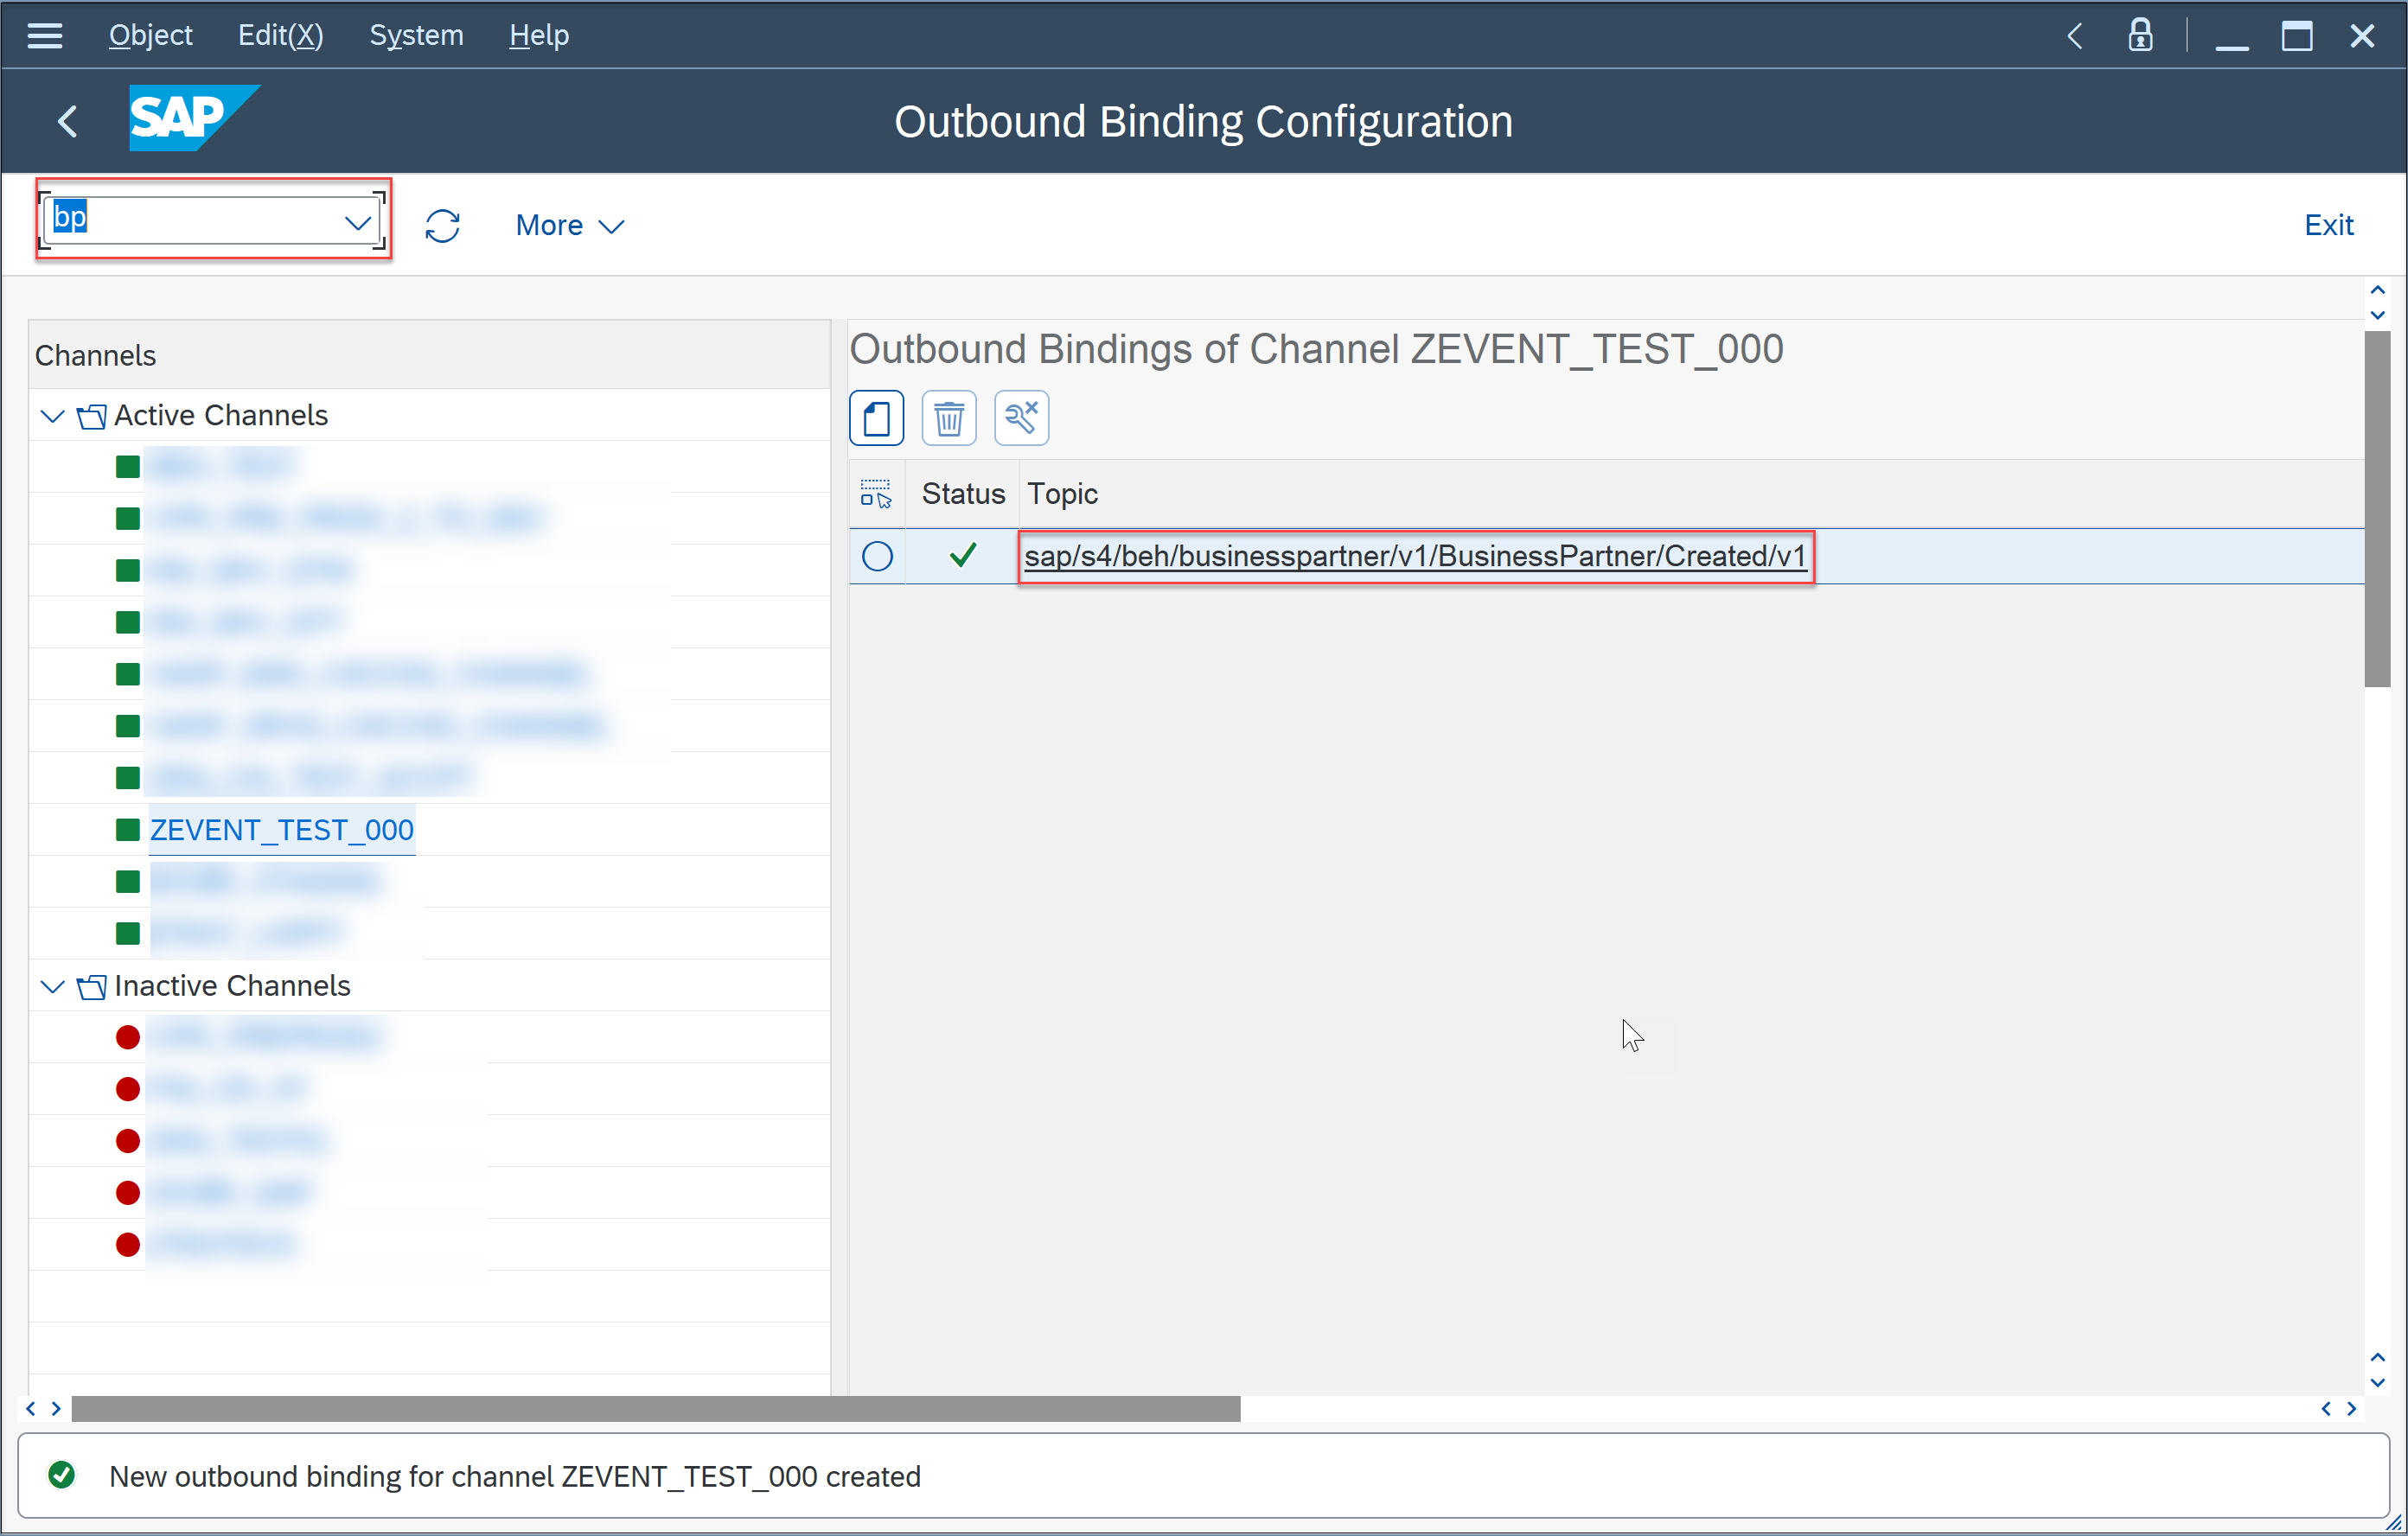
Task: Open the More dropdown menu
Action: point(570,226)
